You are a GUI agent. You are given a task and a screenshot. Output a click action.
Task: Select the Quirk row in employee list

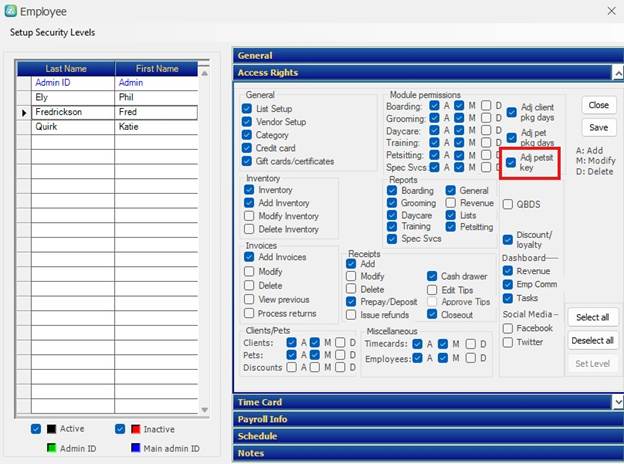pos(115,127)
